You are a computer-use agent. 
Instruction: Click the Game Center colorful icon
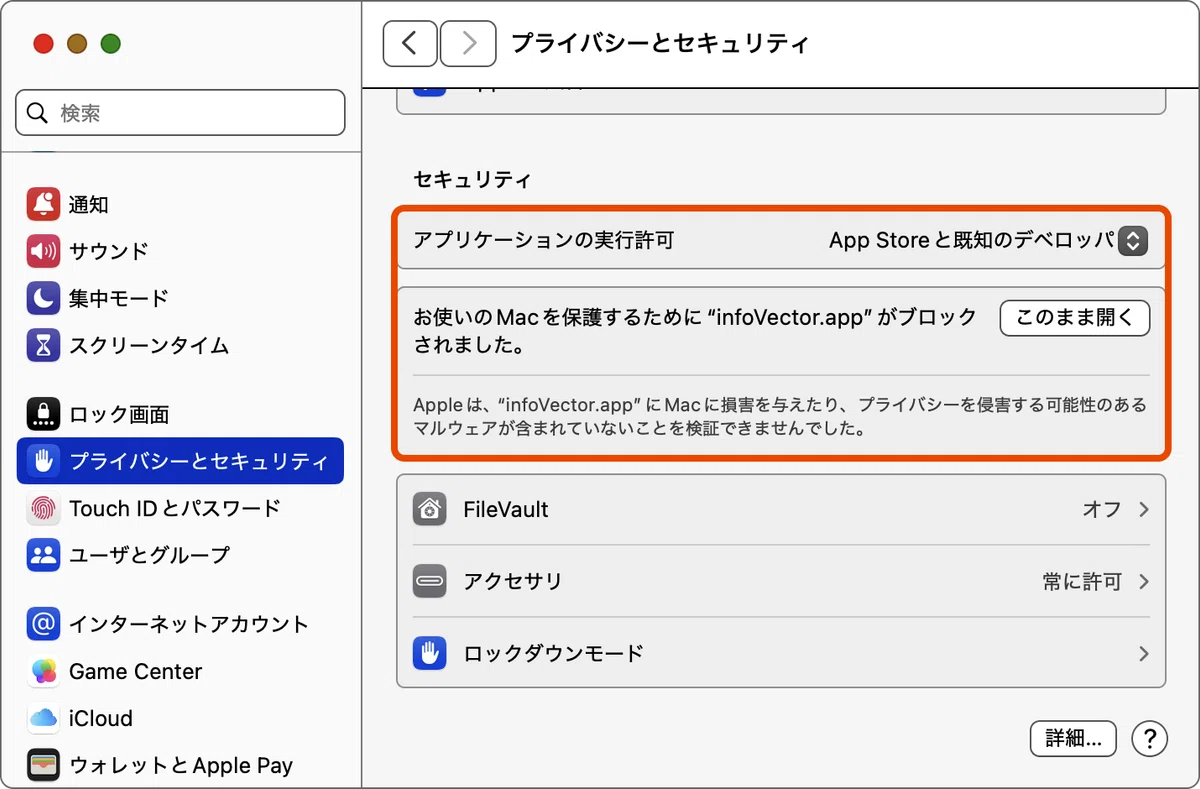tap(43, 671)
